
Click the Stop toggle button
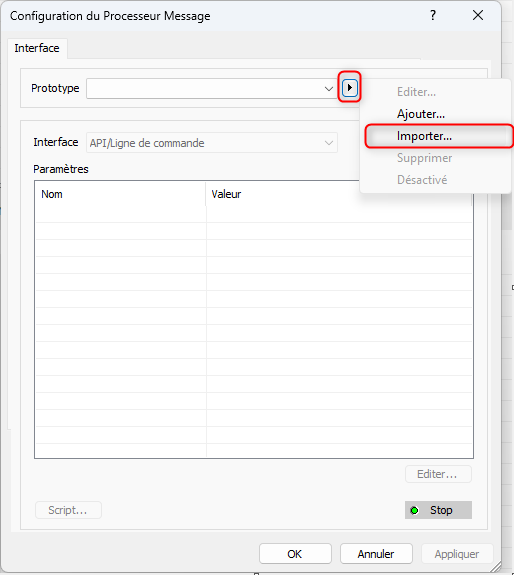coord(438,510)
